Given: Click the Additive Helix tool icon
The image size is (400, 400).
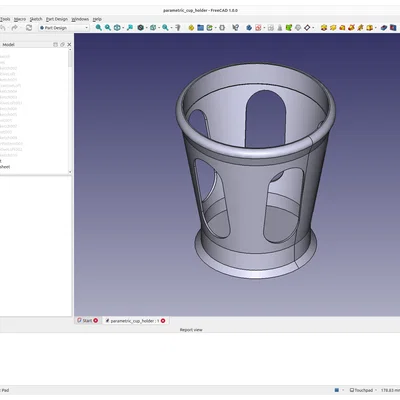Looking at the screenshot, I should tap(360, 28).
